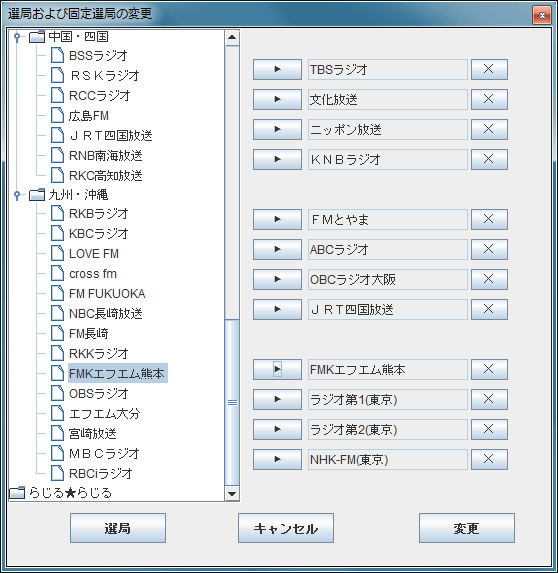Click the play arrow beside ニッポン放送
The width and height of the screenshot is (558, 573).
click(277, 129)
